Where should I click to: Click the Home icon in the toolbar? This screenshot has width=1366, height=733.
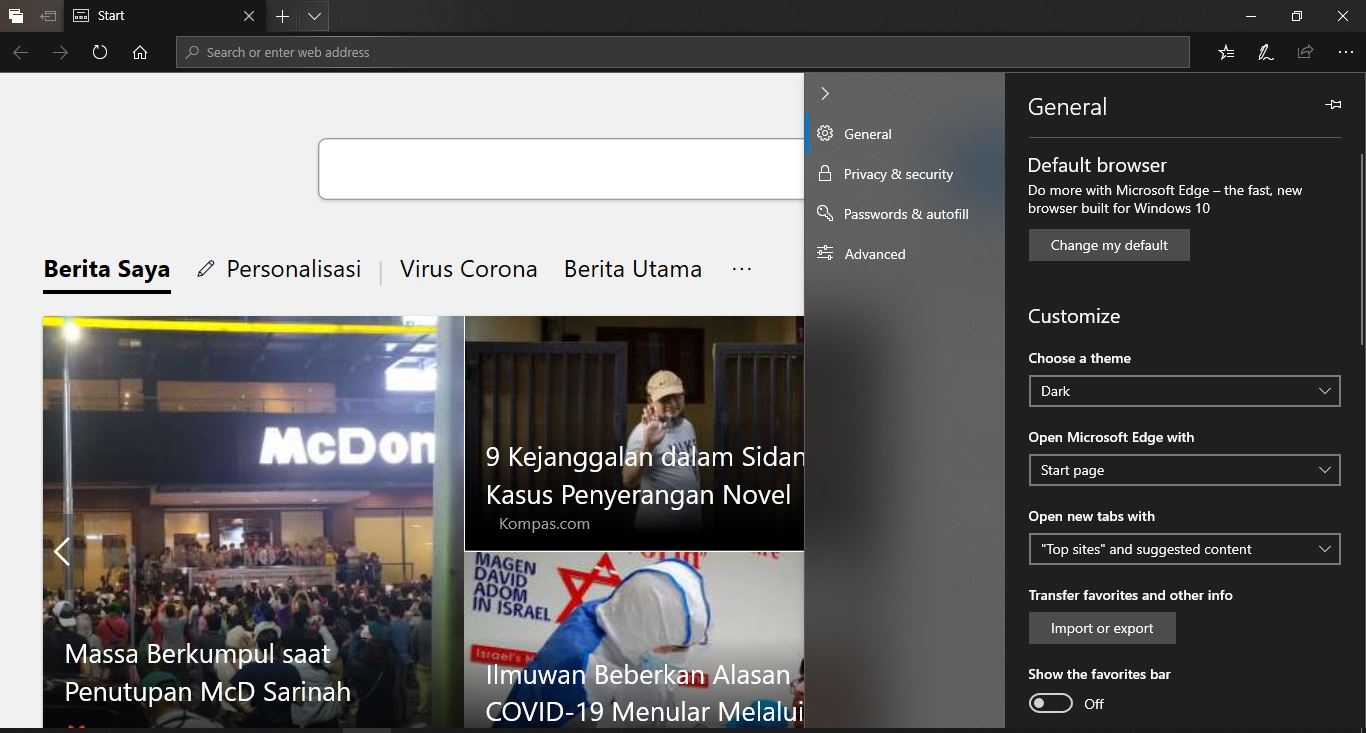point(140,52)
